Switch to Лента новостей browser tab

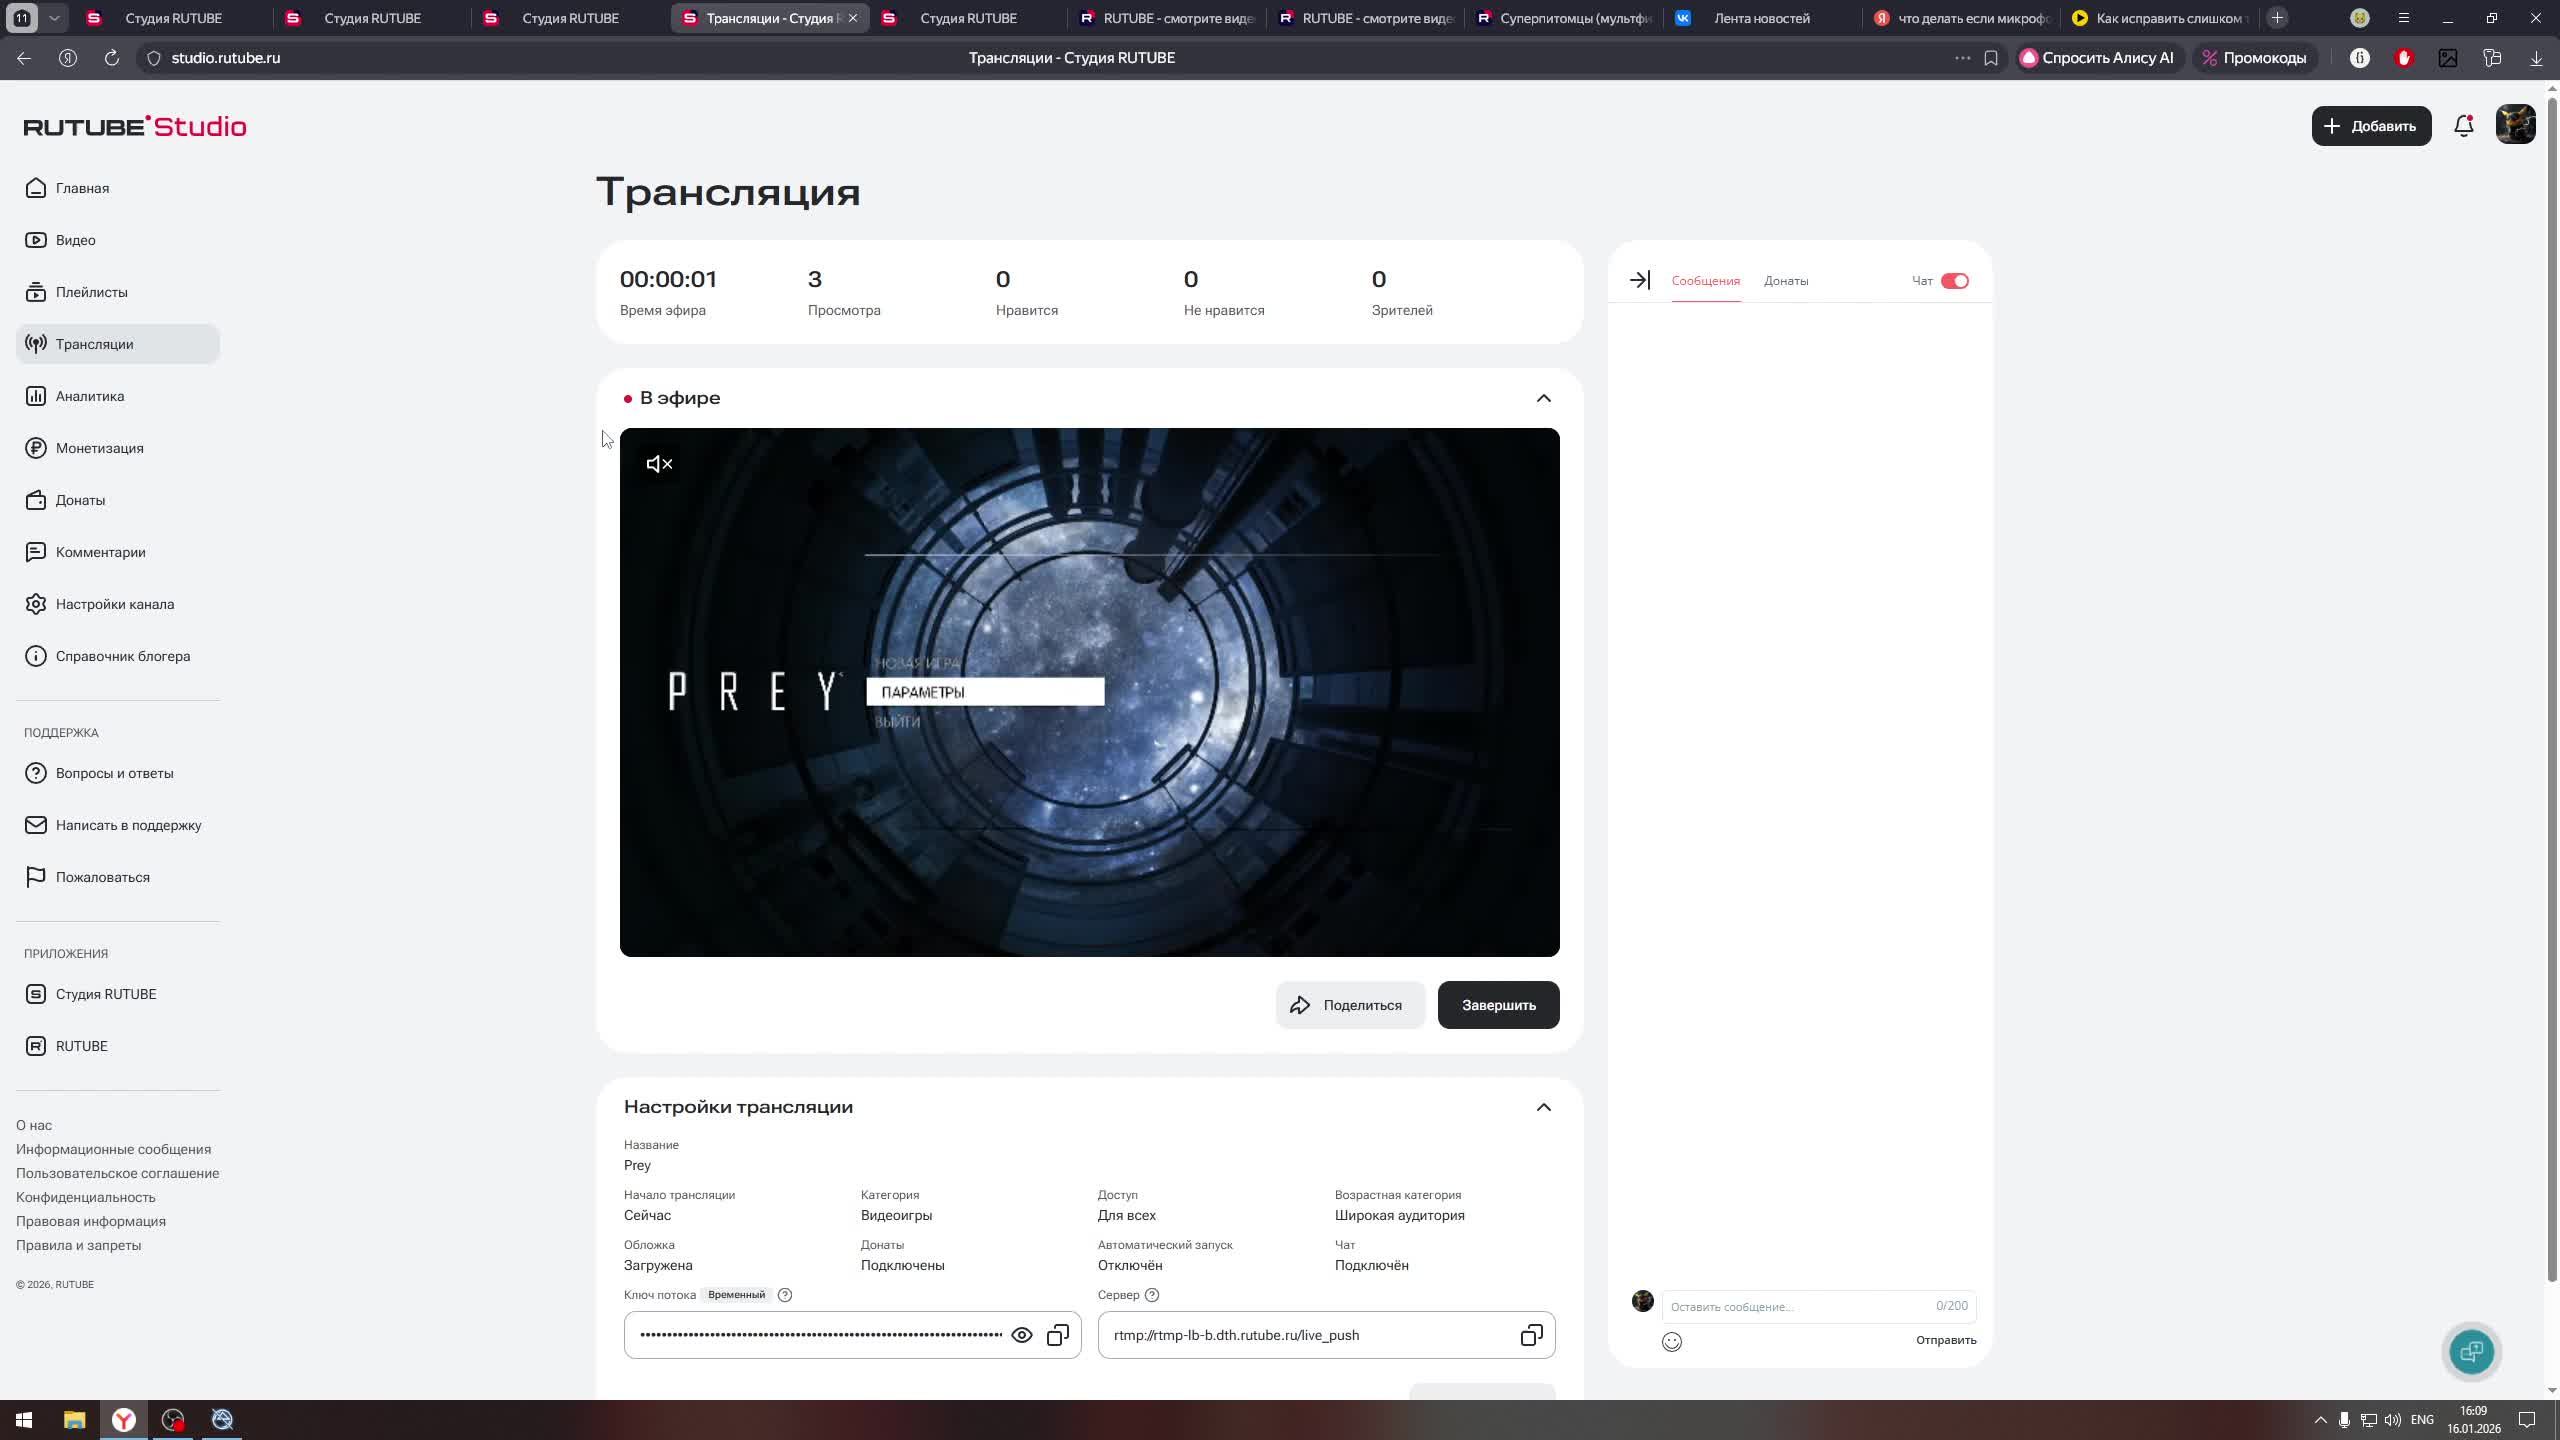point(1762,18)
